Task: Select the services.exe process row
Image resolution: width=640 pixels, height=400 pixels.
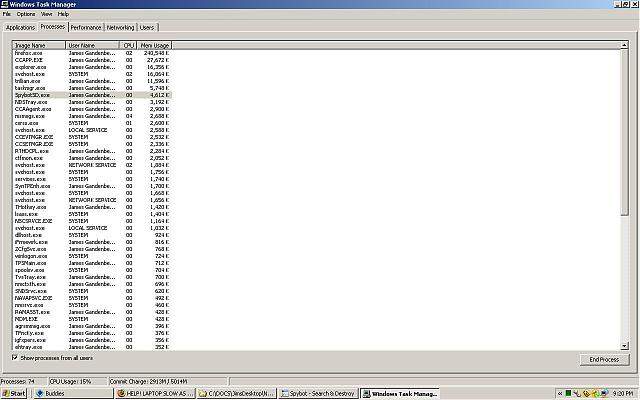Action: pos(92,179)
